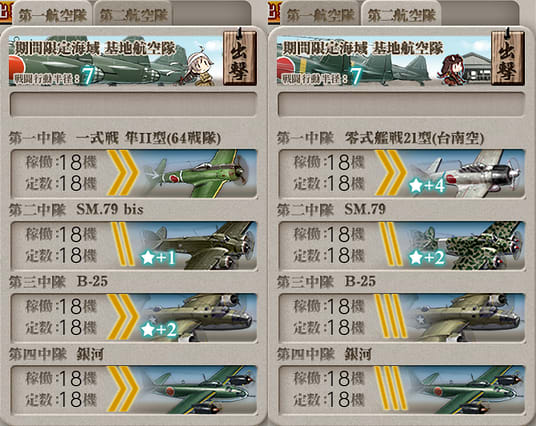The height and width of the screenshot is (426, 536).
Task: Click the ★+1 badge on SM.79 bis
Action: (158, 258)
